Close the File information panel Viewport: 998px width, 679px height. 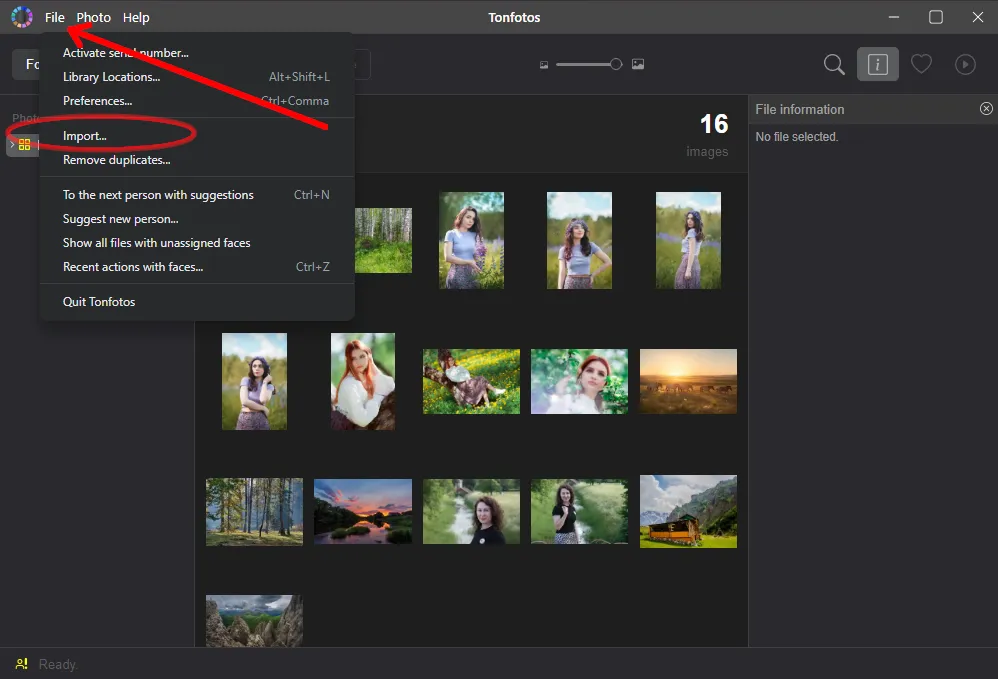[x=987, y=109]
